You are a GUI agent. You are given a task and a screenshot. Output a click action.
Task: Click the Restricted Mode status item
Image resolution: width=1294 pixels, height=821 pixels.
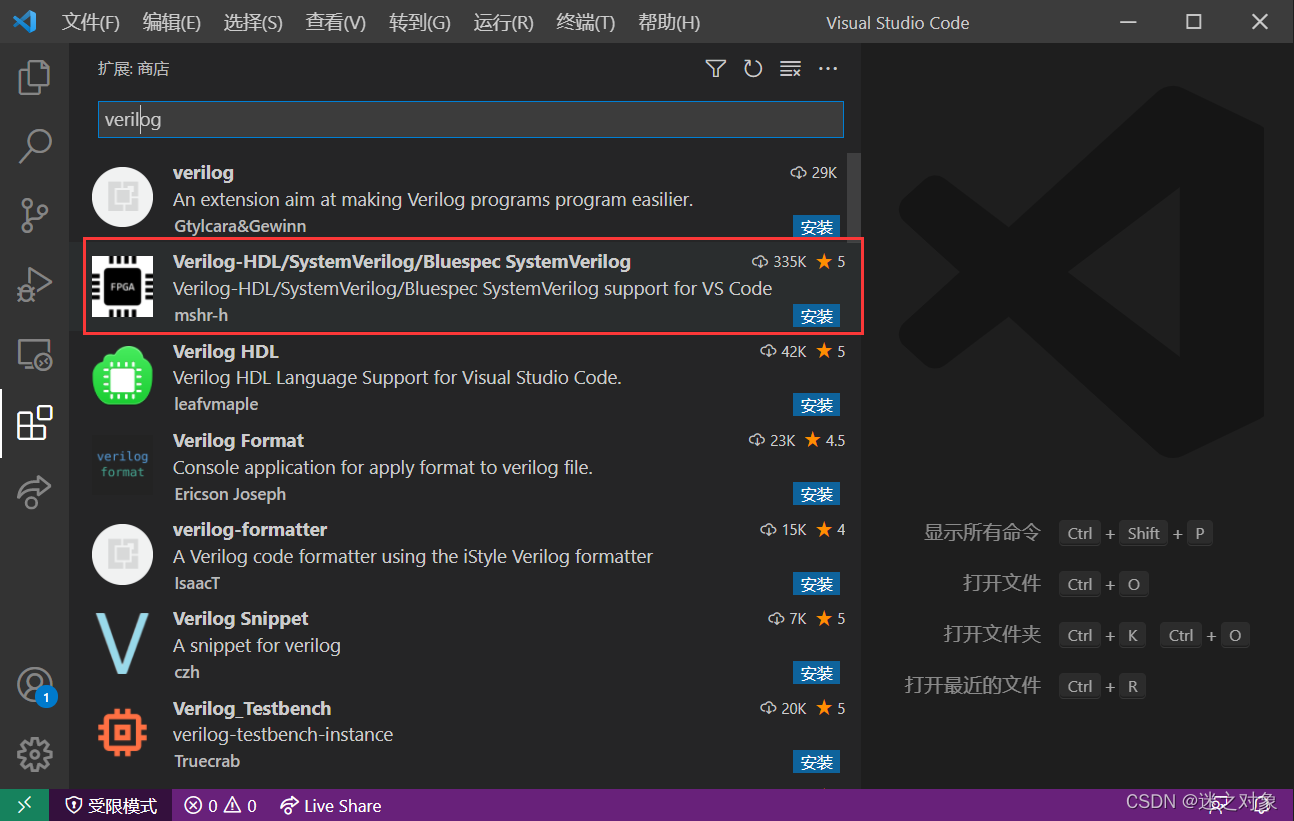click(111, 805)
